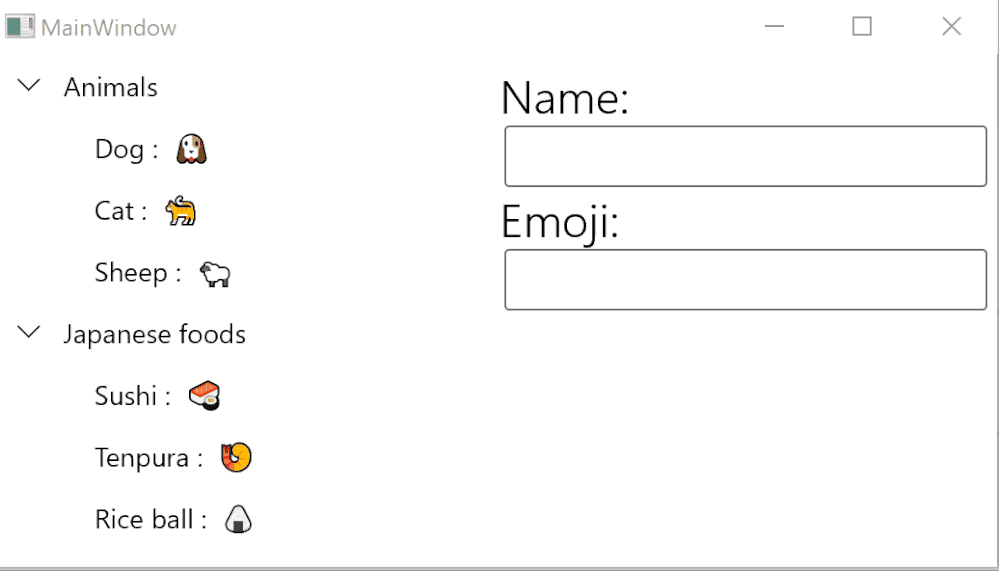Viewport: 999px width, 571px height.
Task: Focus the Emoji text box
Action: click(745, 280)
